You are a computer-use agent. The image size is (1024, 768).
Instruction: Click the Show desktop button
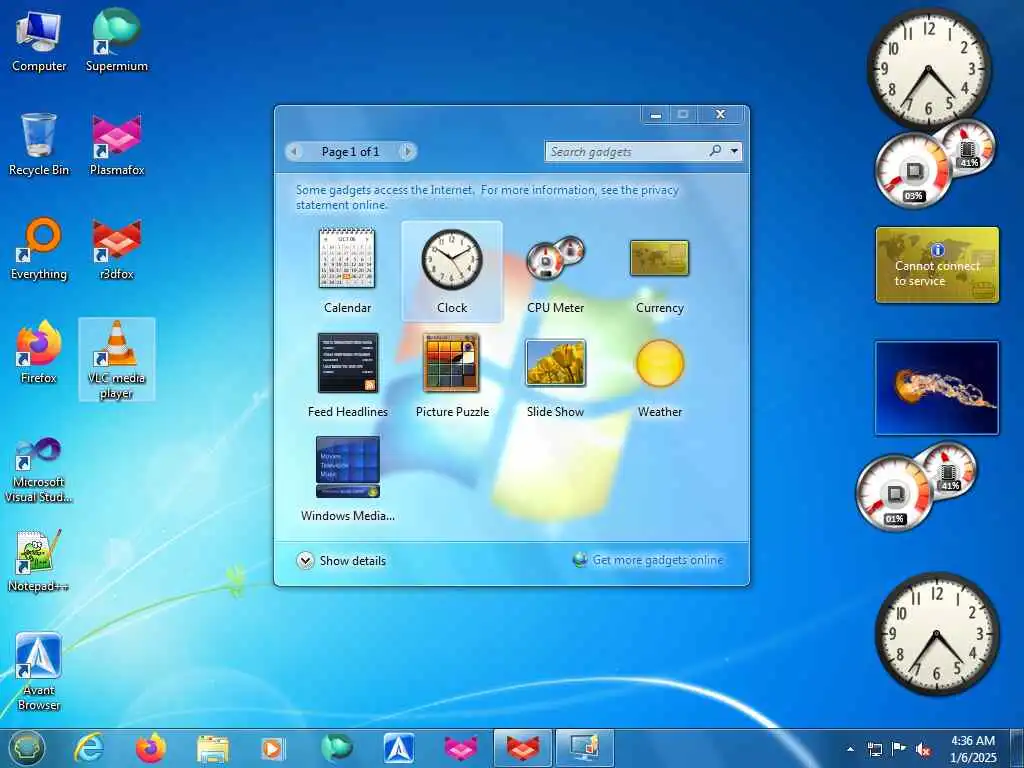[1017, 748]
